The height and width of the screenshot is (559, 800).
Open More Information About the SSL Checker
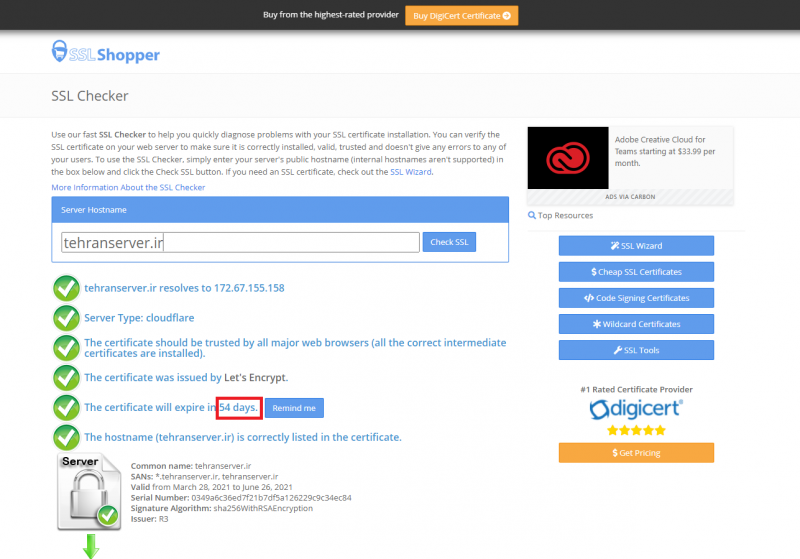coord(128,187)
